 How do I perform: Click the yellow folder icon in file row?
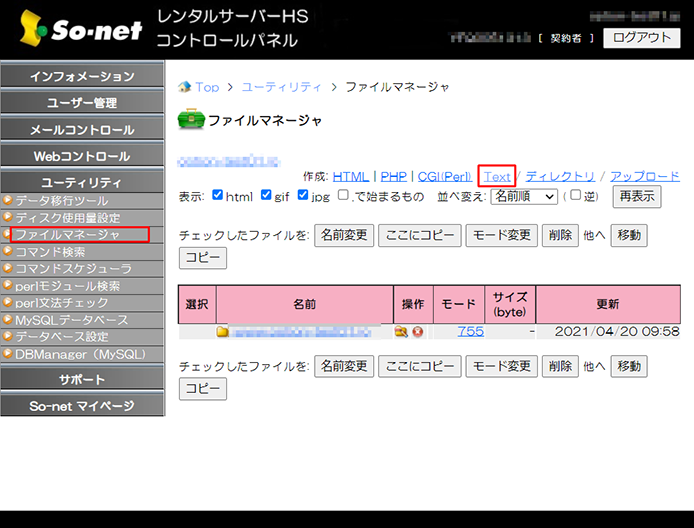(x=223, y=331)
